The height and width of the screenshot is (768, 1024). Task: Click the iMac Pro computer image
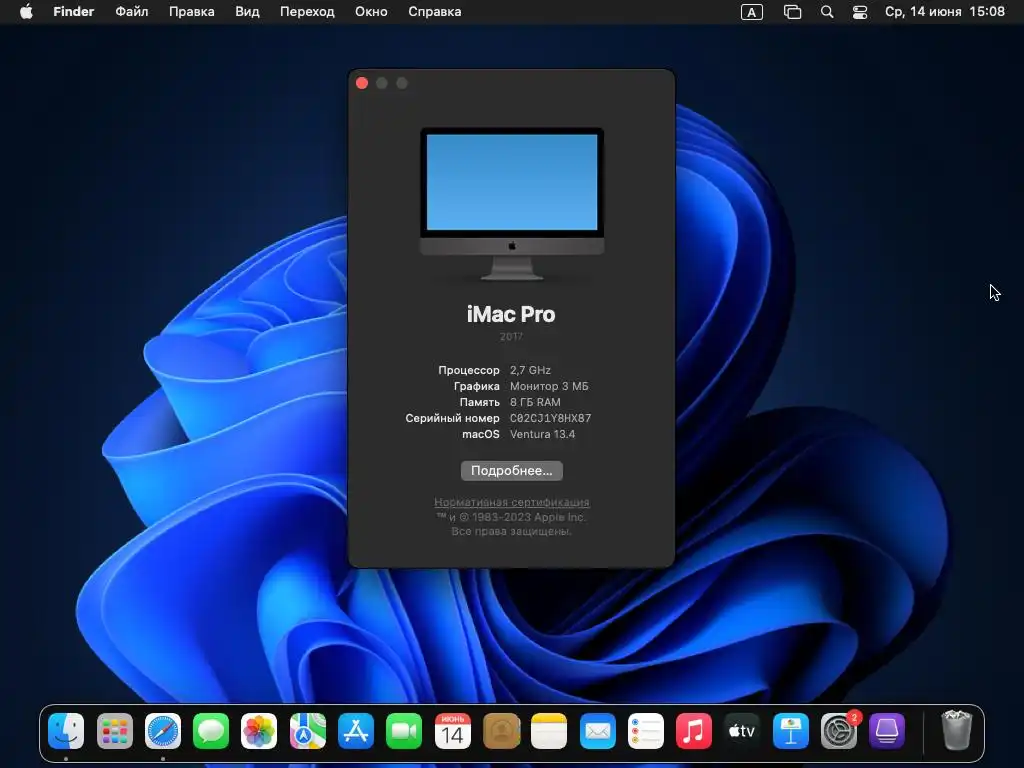point(511,204)
